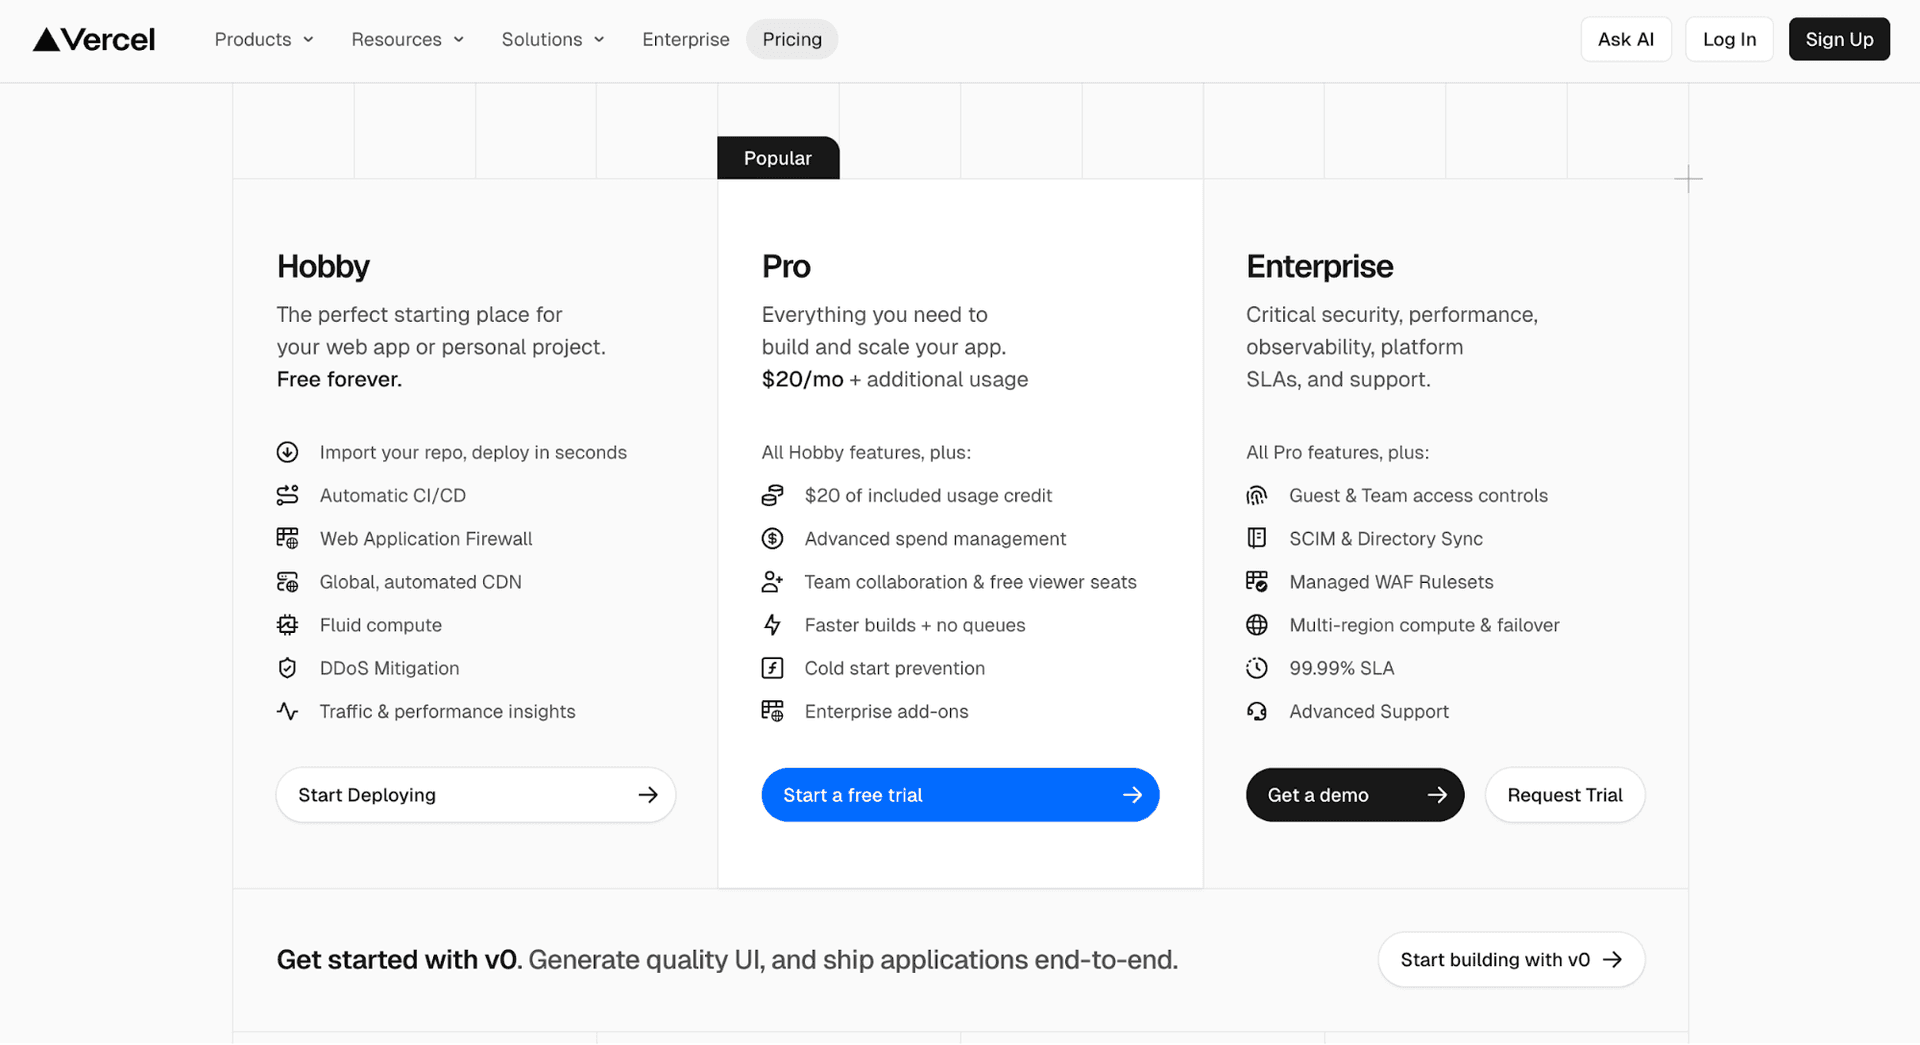
Task: Click the Vercel triangle logo
Action: tap(46, 39)
